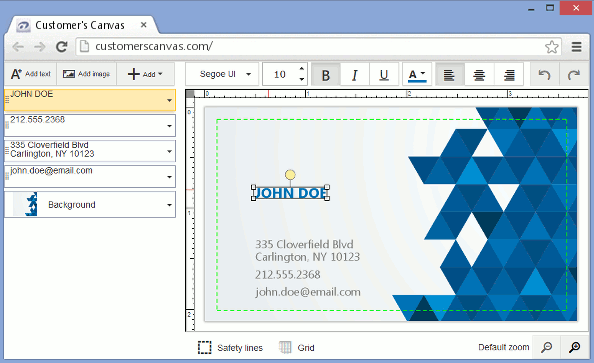594x363 pixels.
Task: Click the Redo arrow icon
Action: [x=574, y=75]
